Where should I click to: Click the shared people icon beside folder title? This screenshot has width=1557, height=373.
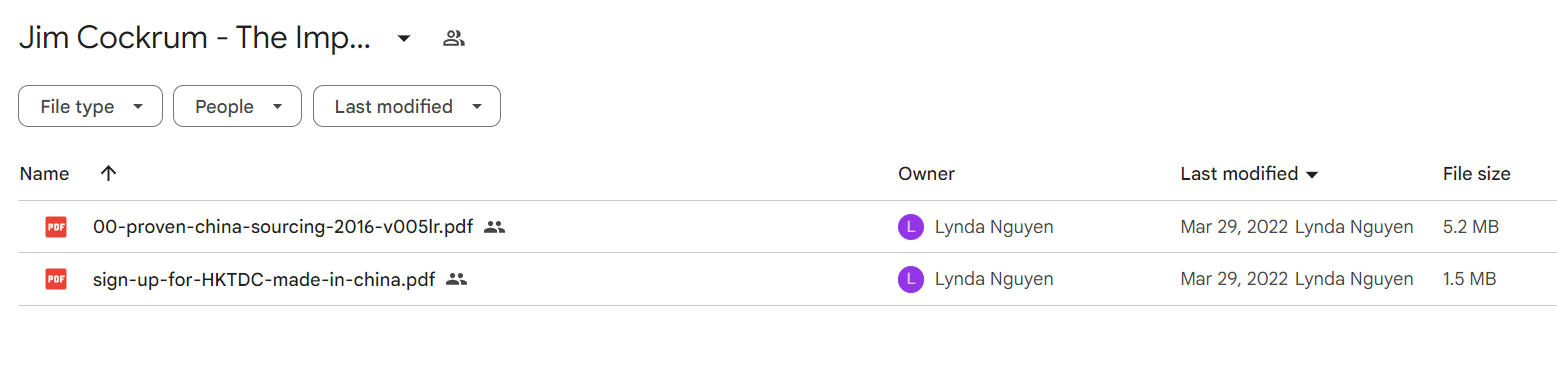pyautogui.click(x=454, y=39)
